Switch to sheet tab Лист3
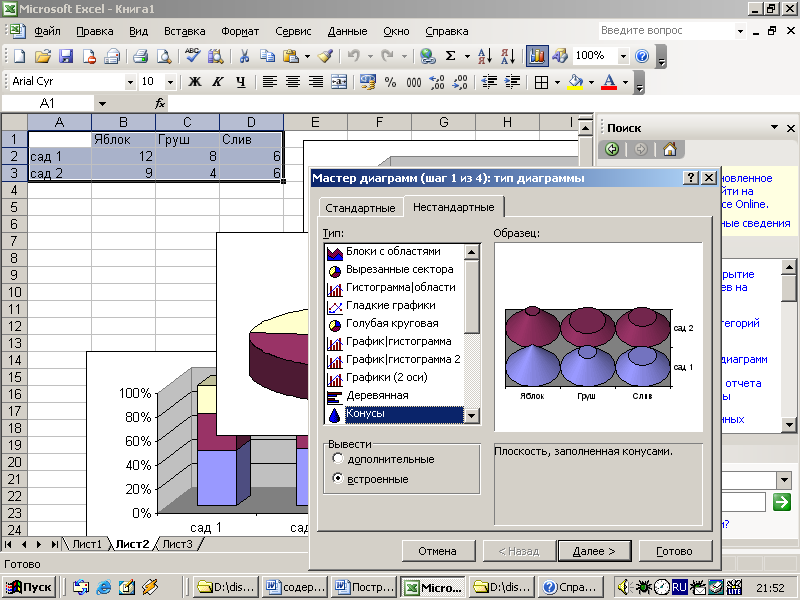Image resolution: width=800 pixels, height=600 pixels. tap(178, 544)
